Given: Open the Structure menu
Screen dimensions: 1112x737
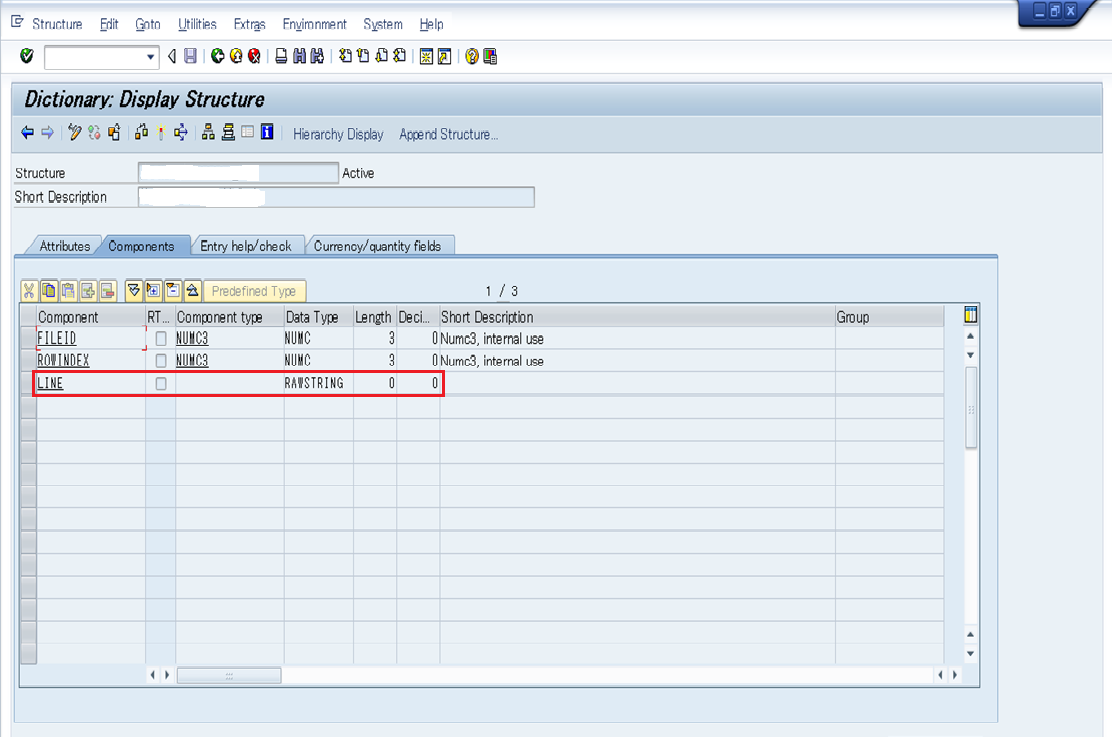Looking at the screenshot, I should 57,24.
